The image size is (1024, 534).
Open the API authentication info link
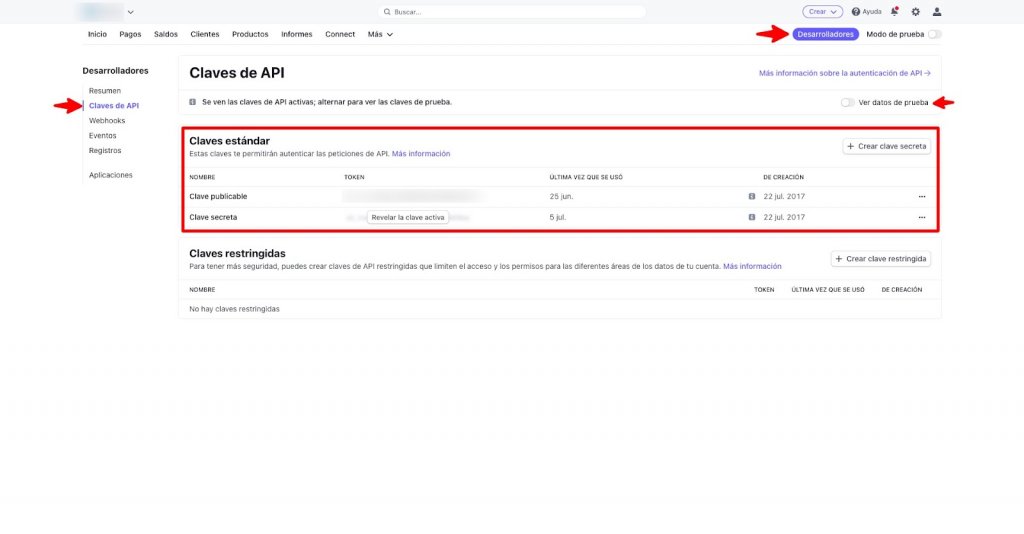click(x=844, y=73)
